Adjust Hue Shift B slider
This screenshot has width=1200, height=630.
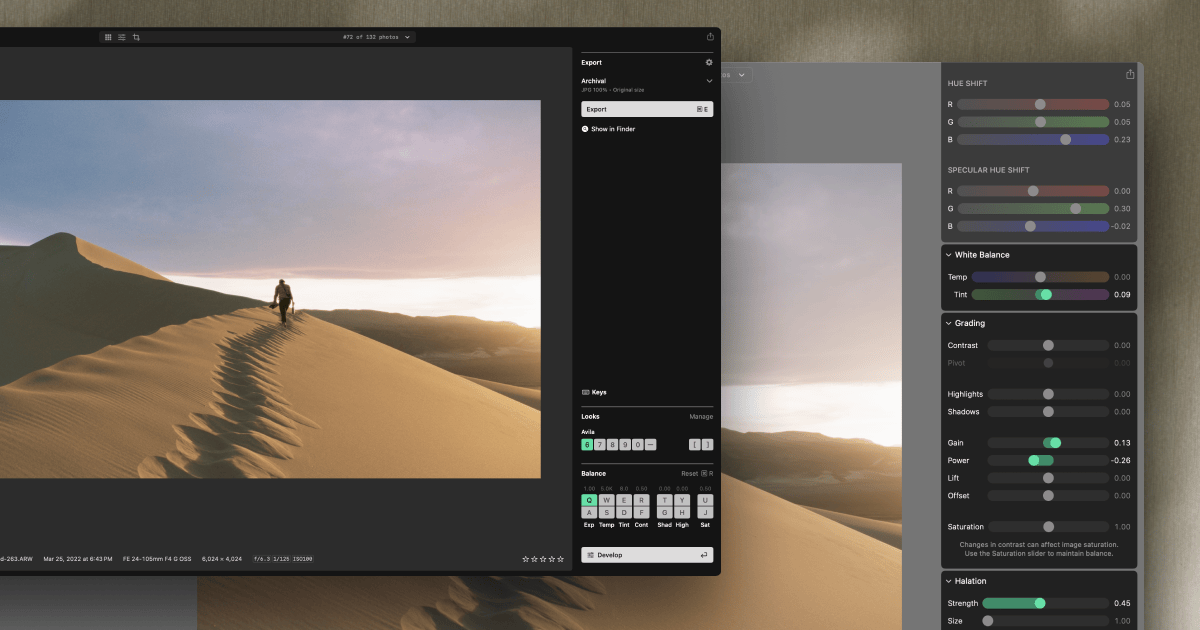[x=1033, y=140]
